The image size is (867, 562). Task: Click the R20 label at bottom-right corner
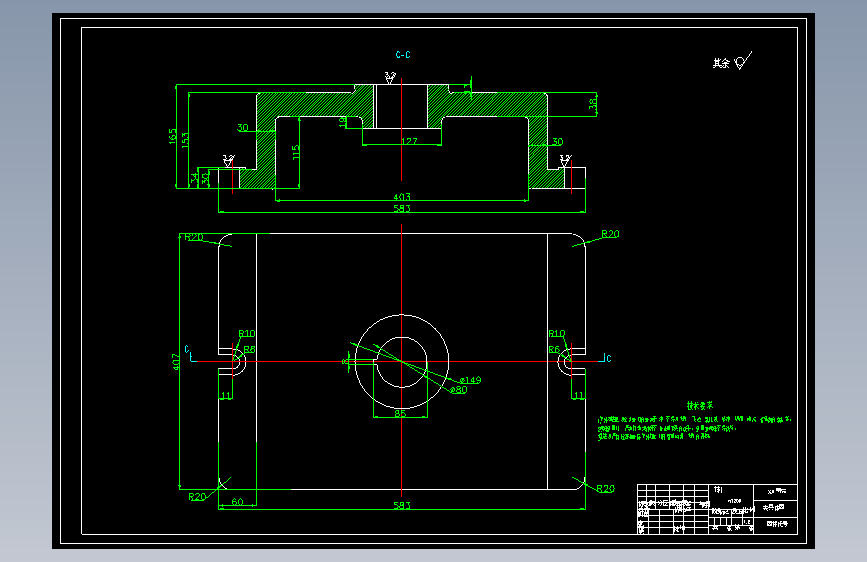pyautogui.click(x=605, y=488)
